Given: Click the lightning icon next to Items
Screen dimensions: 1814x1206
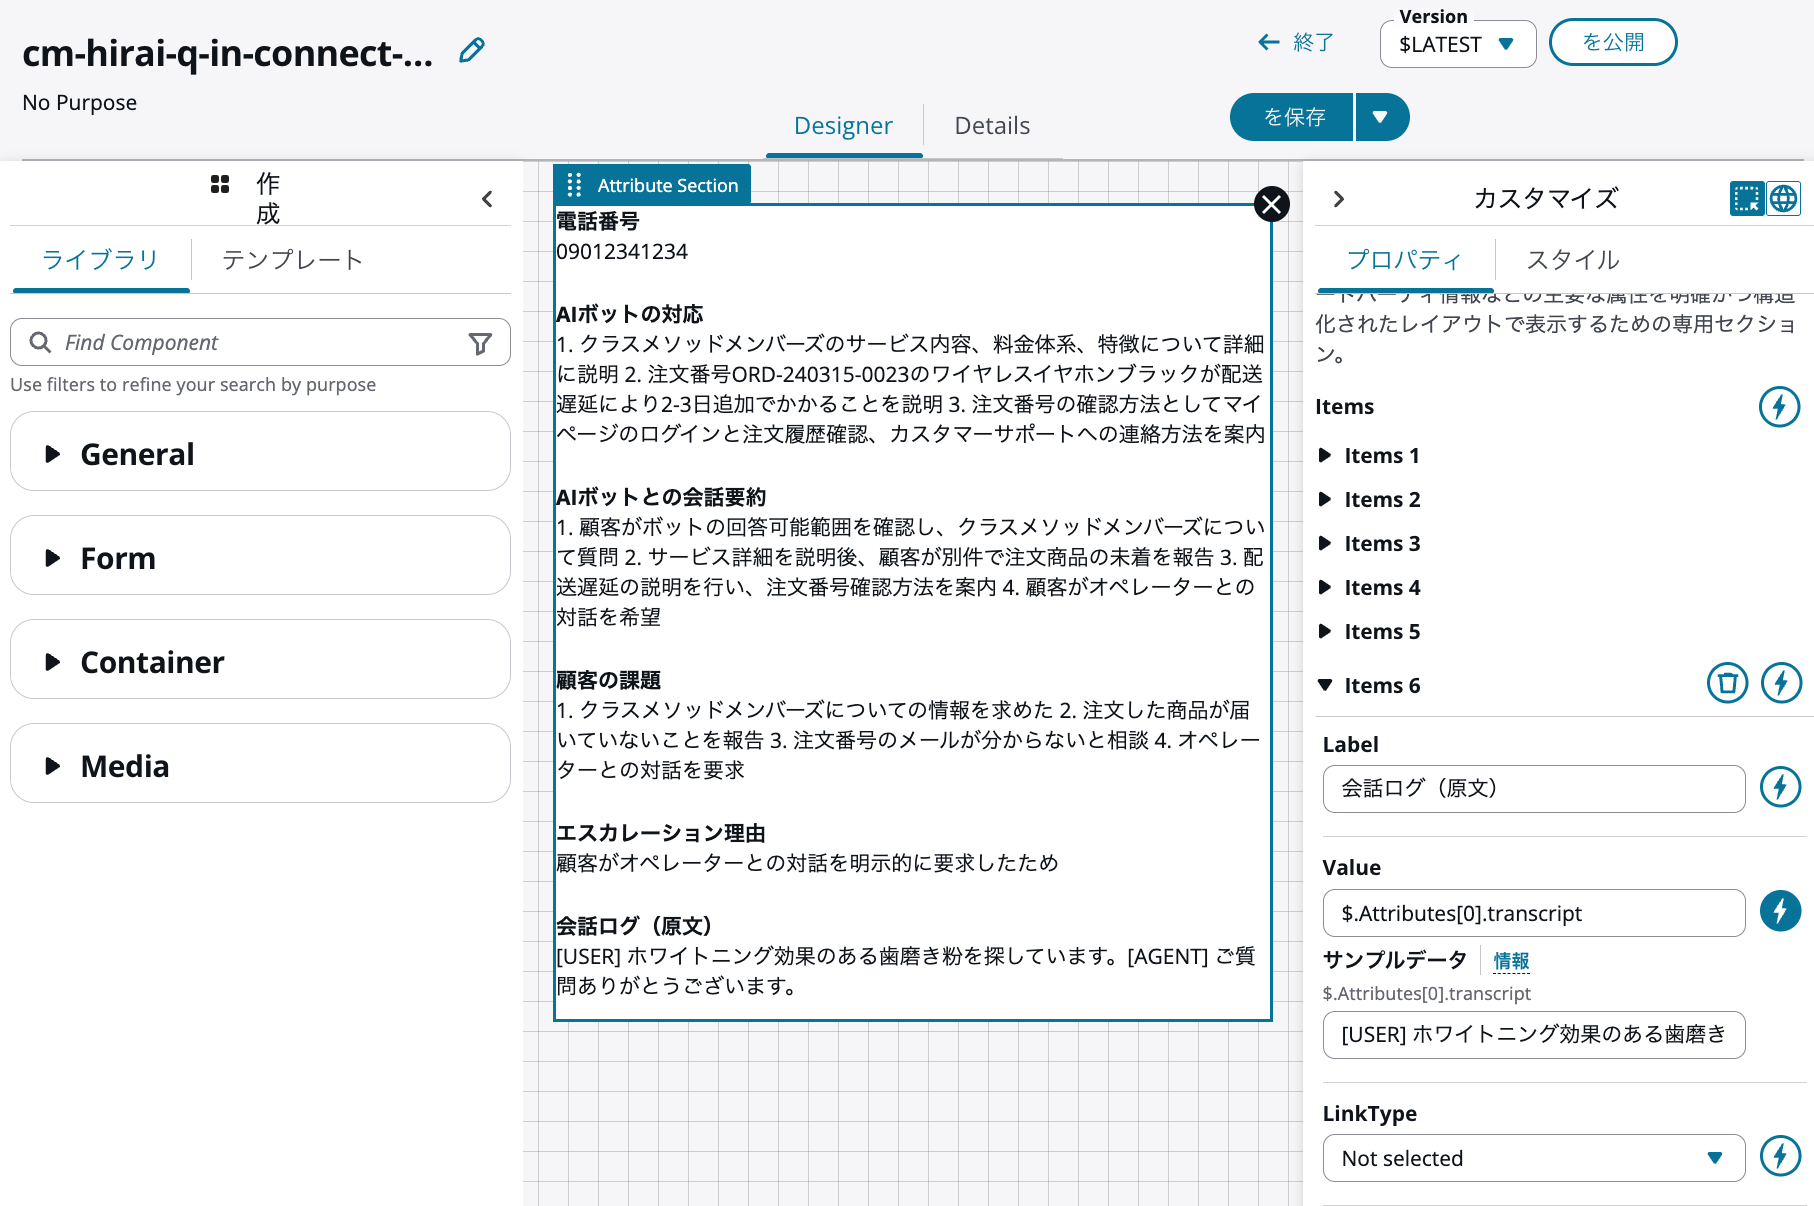Looking at the screenshot, I should coord(1780,407).
